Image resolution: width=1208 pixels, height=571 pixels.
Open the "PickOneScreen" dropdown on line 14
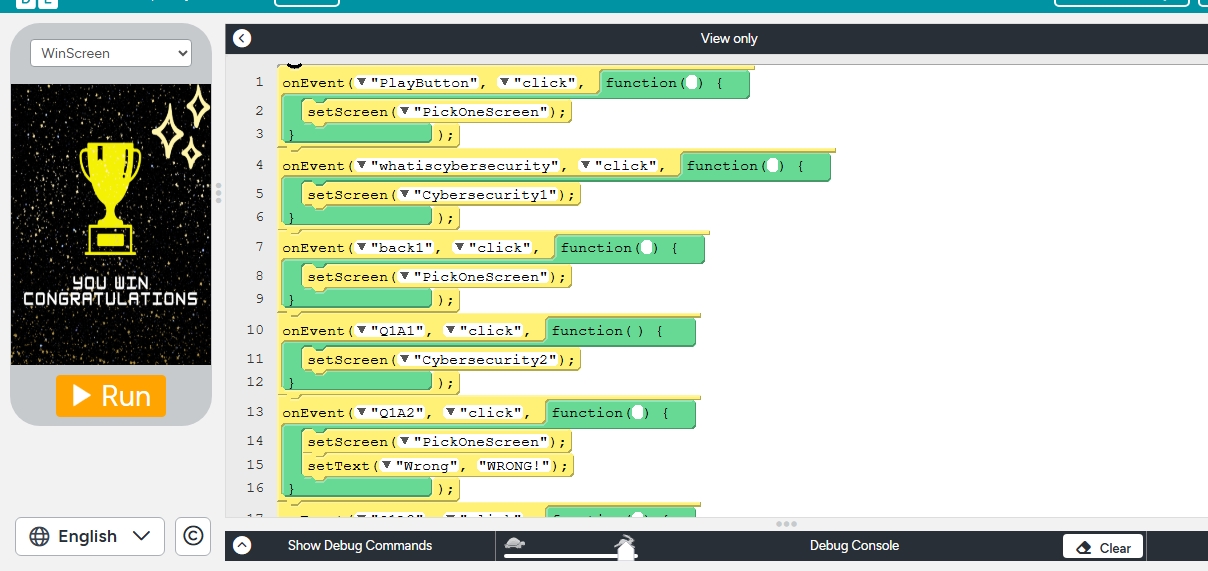[405, 442]
